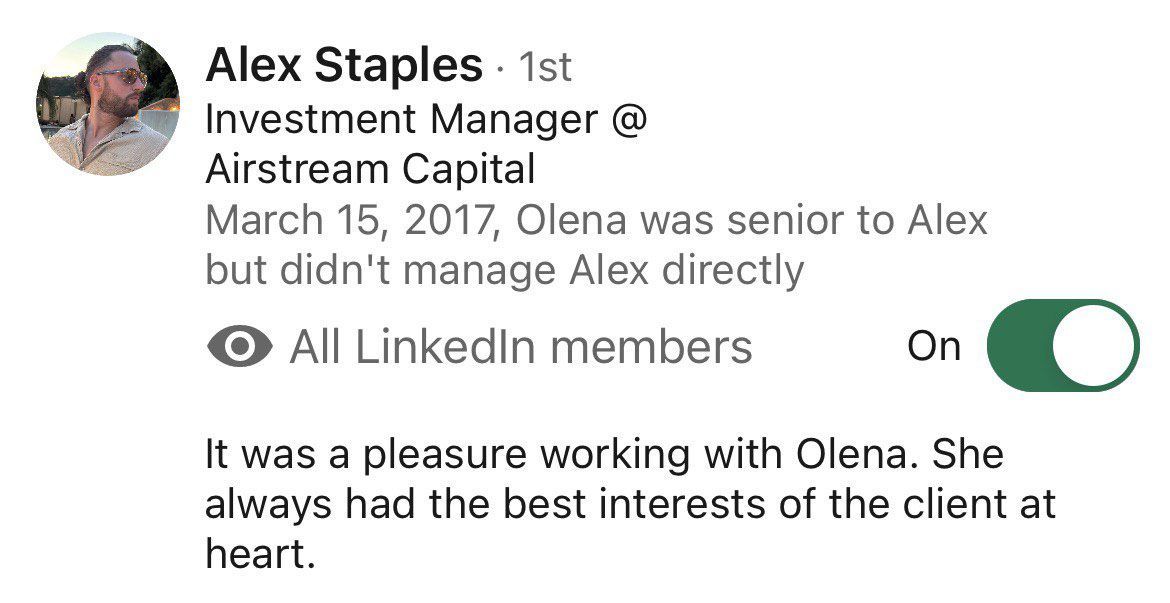The image size is (1170, 603).
Task: Click "Staples" surname in the header
Action: [400, 66]
